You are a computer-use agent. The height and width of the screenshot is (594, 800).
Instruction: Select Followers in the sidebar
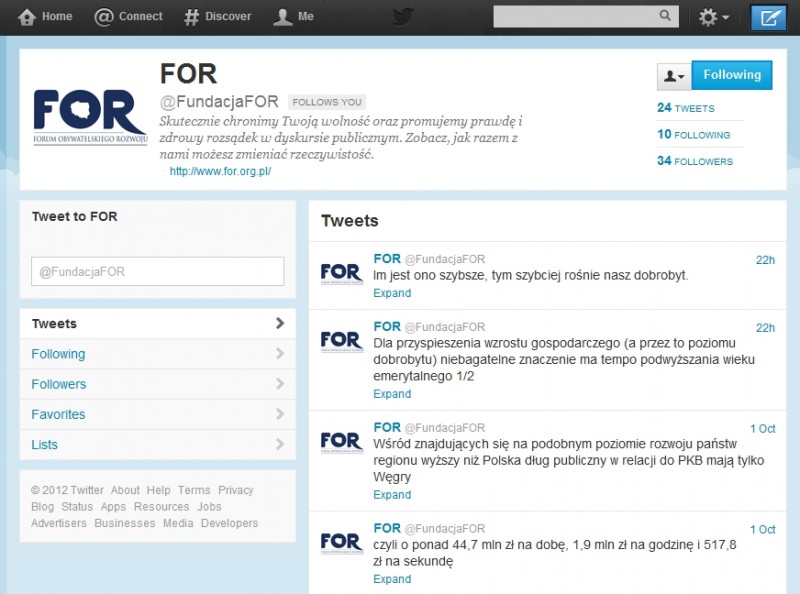(158, 384)
